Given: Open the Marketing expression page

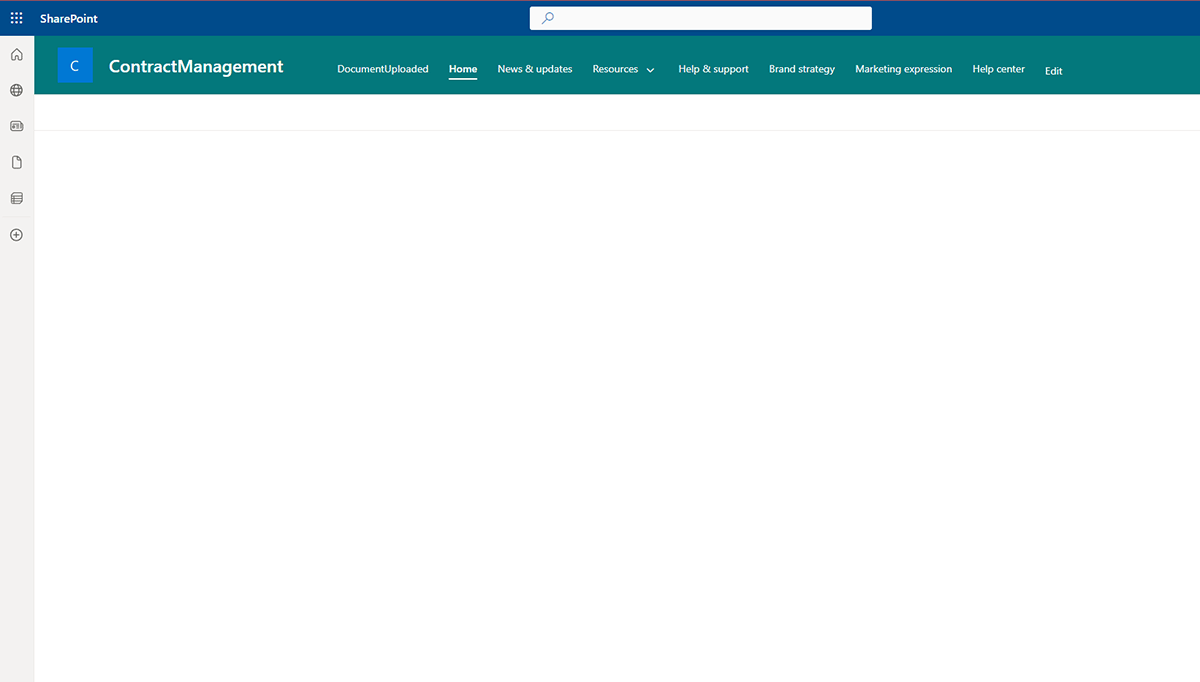Looking at the screenshot, I should [903, 69].
